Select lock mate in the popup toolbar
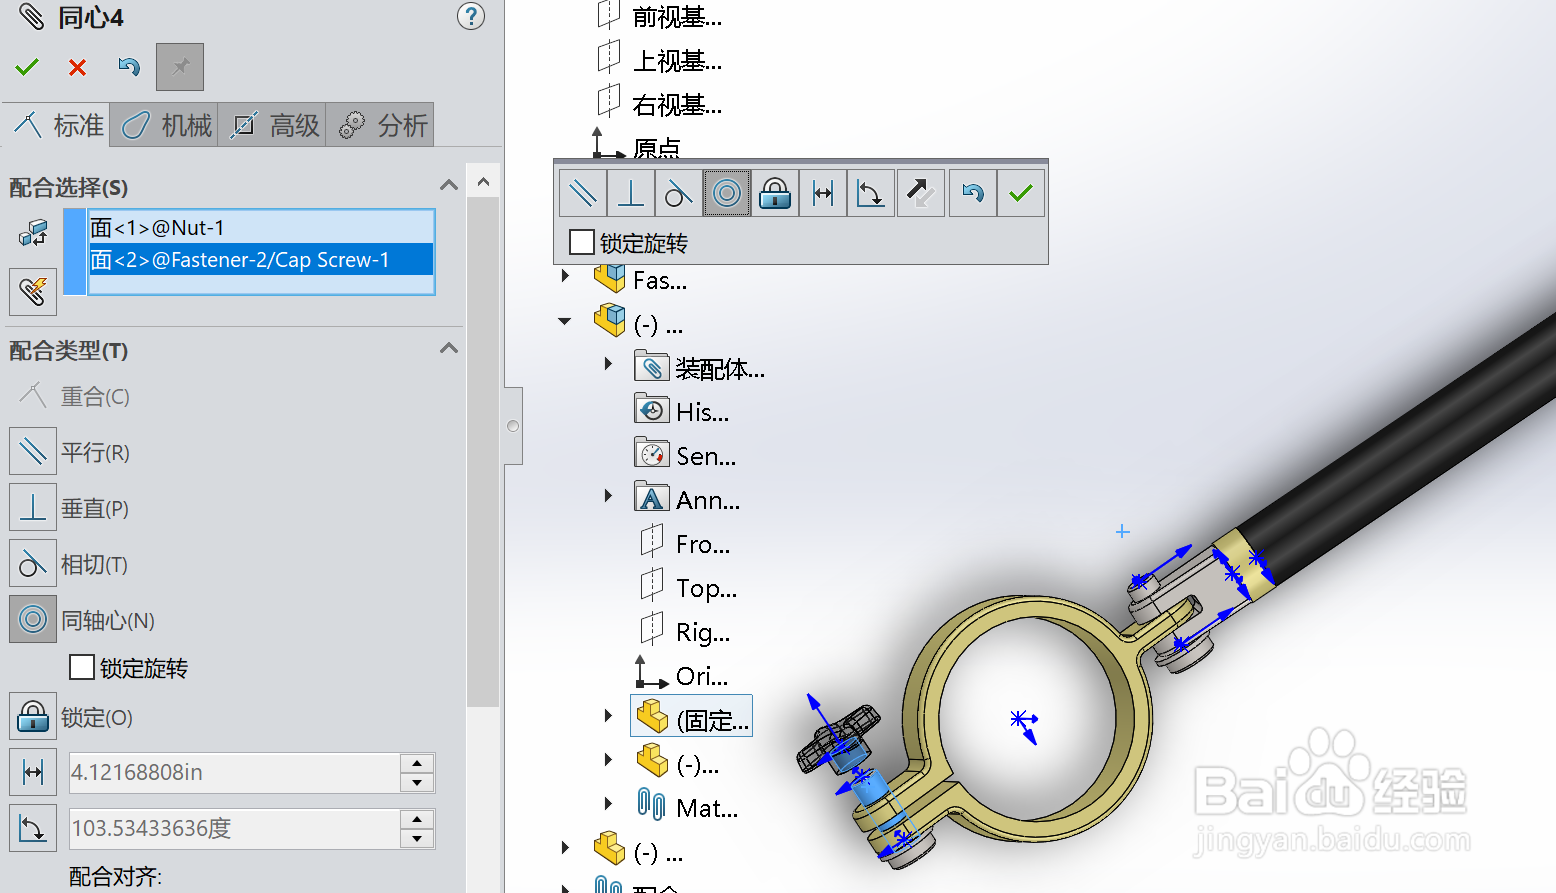Viewport: 1556px width, 893px height. tap(775, 193)
